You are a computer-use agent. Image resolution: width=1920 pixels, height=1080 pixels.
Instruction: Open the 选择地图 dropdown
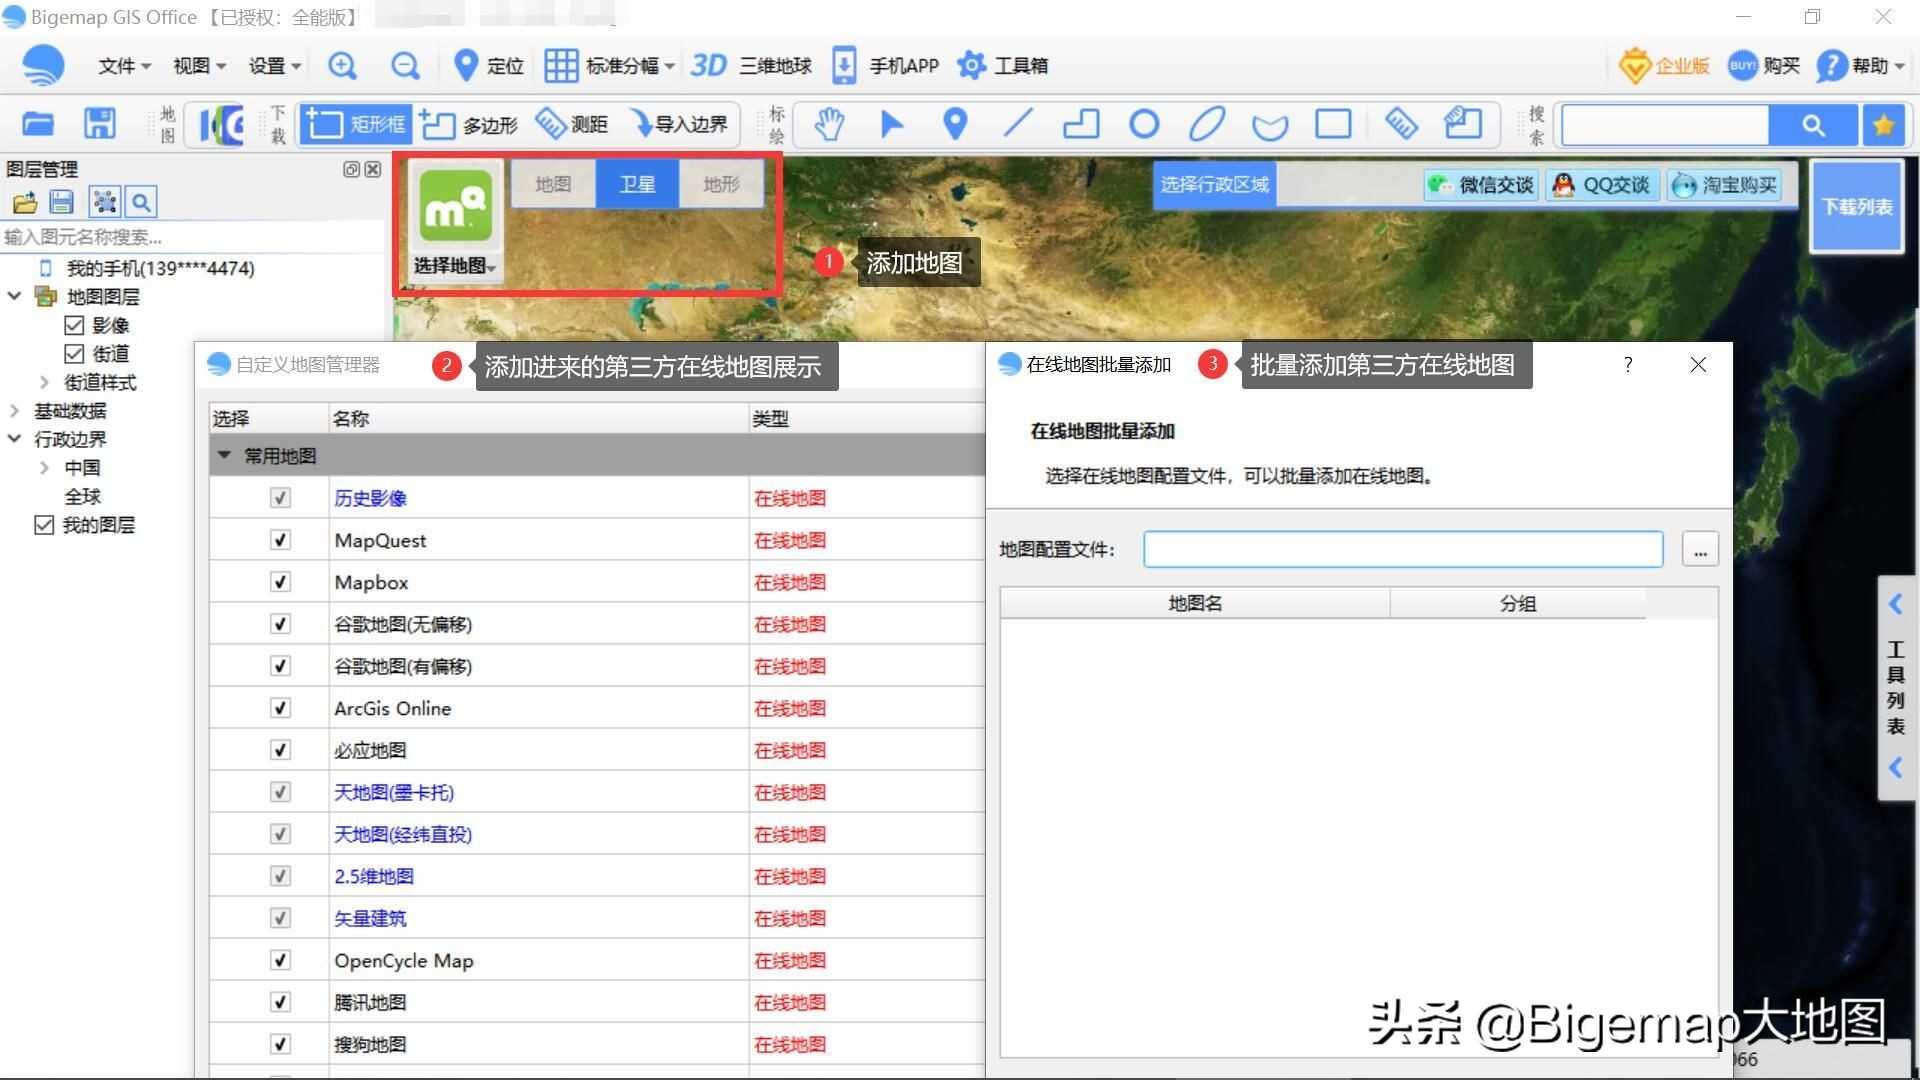455,265
